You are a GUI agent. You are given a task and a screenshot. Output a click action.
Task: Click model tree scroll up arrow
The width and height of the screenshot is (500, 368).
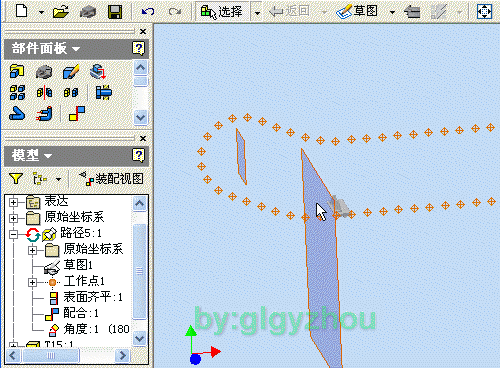coord(140,203)
